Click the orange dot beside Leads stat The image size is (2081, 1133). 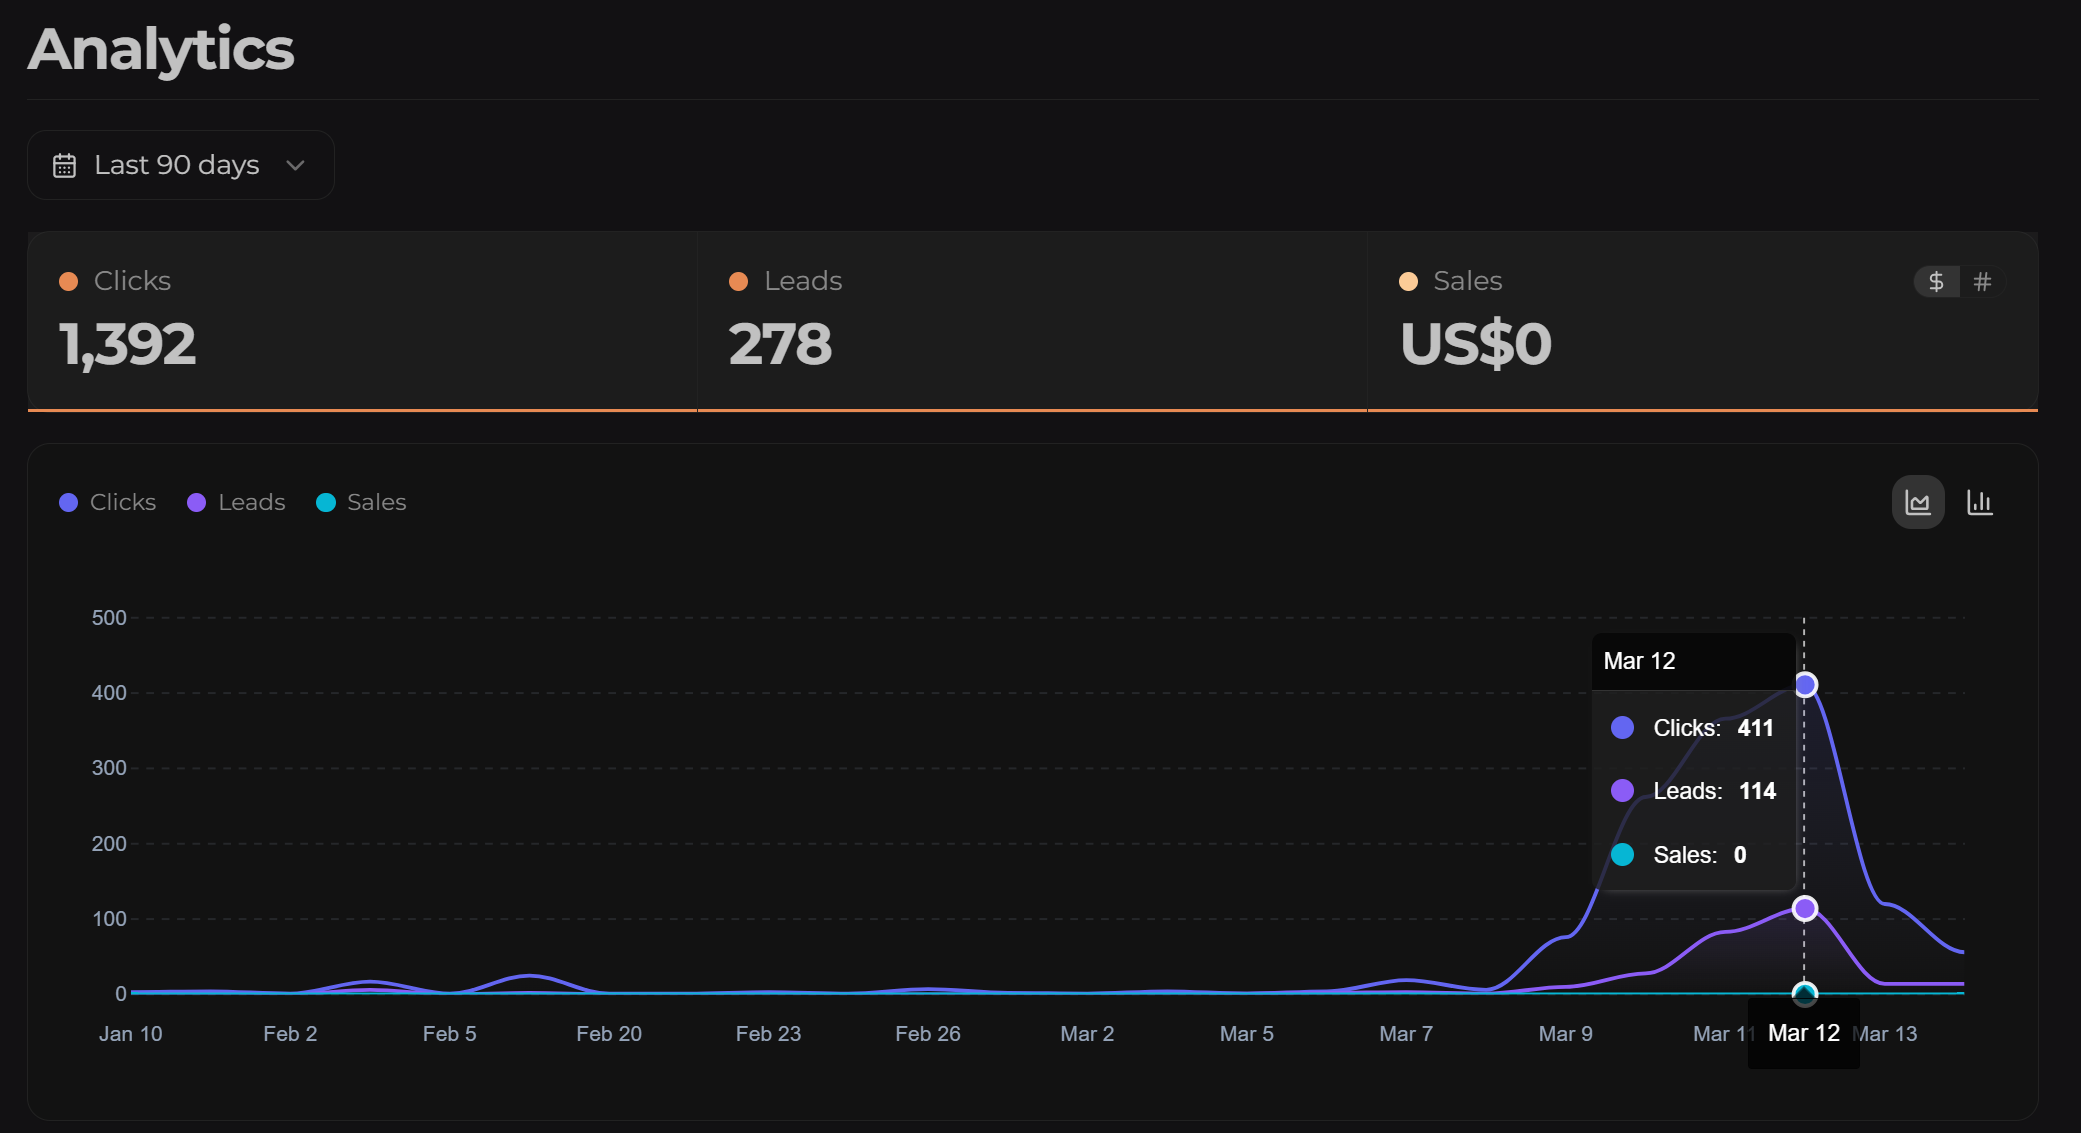pyautogui.click(x=738, y=281)
